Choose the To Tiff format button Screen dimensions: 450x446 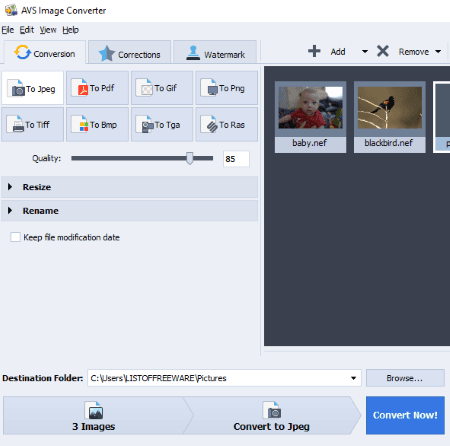32,125
